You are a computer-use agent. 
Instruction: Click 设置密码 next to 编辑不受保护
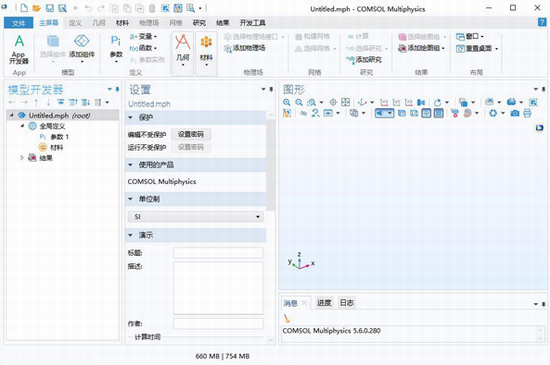coord(191,134)
